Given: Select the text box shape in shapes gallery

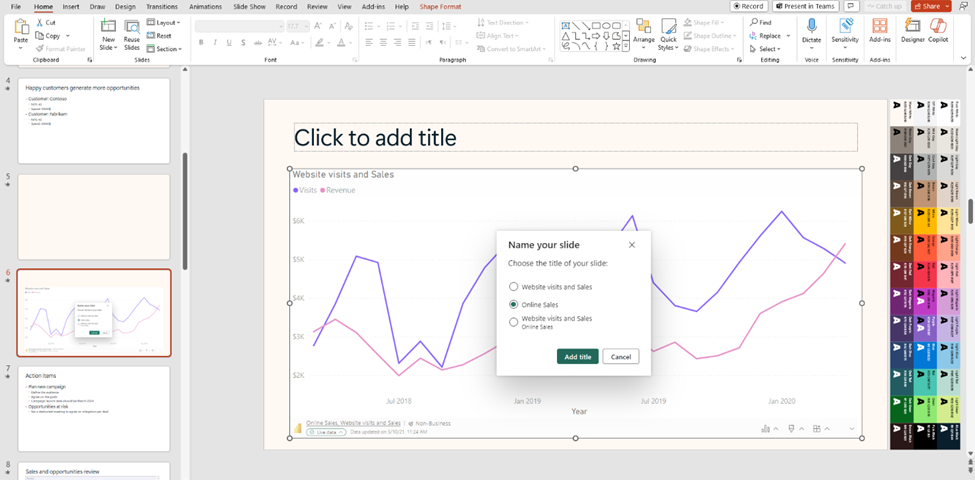Looking at the screenshot, I should pyautogui.click(x=566, y=25).
